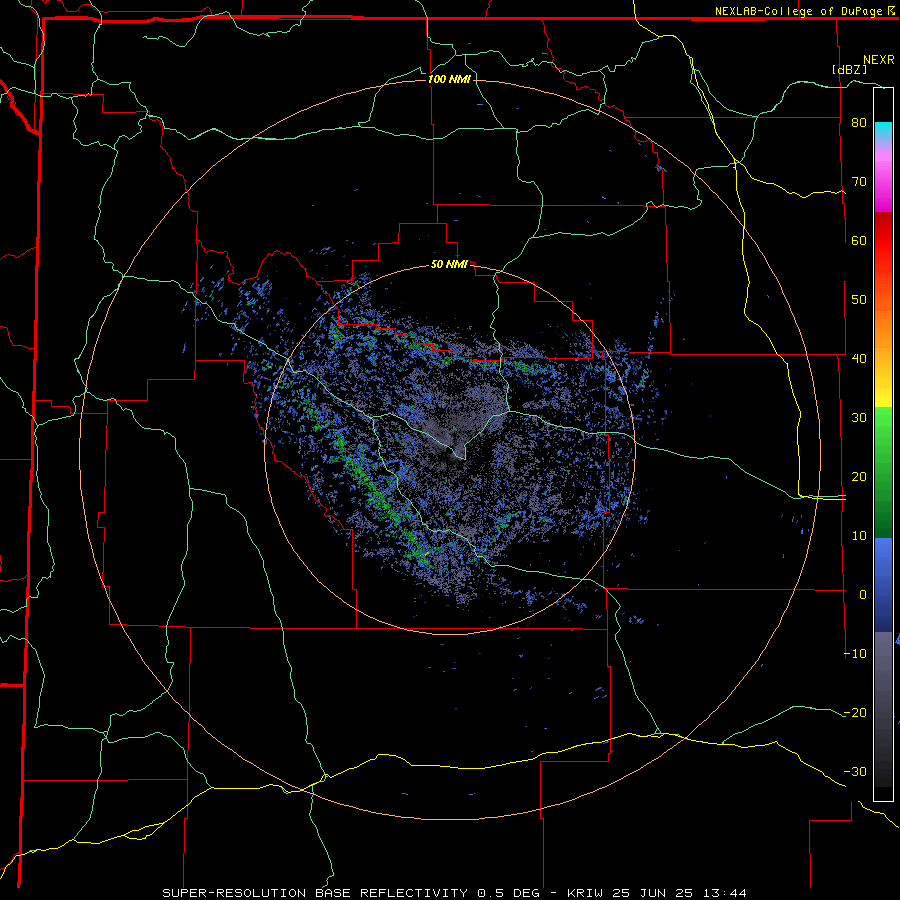Screen dimensions: 900x900
Task: Click the NEXLAB-College of DuPage watermark text
Action: [804, 11]
